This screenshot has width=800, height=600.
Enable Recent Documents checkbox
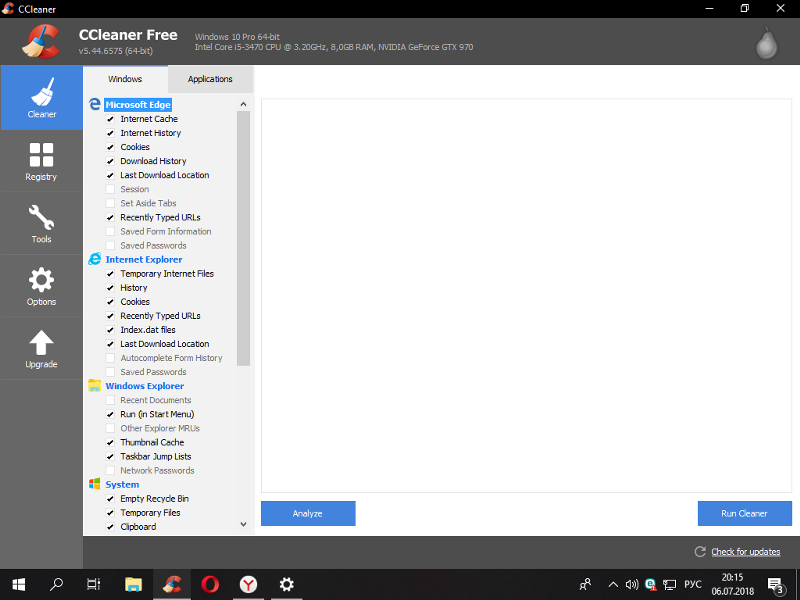click(110, 400)
